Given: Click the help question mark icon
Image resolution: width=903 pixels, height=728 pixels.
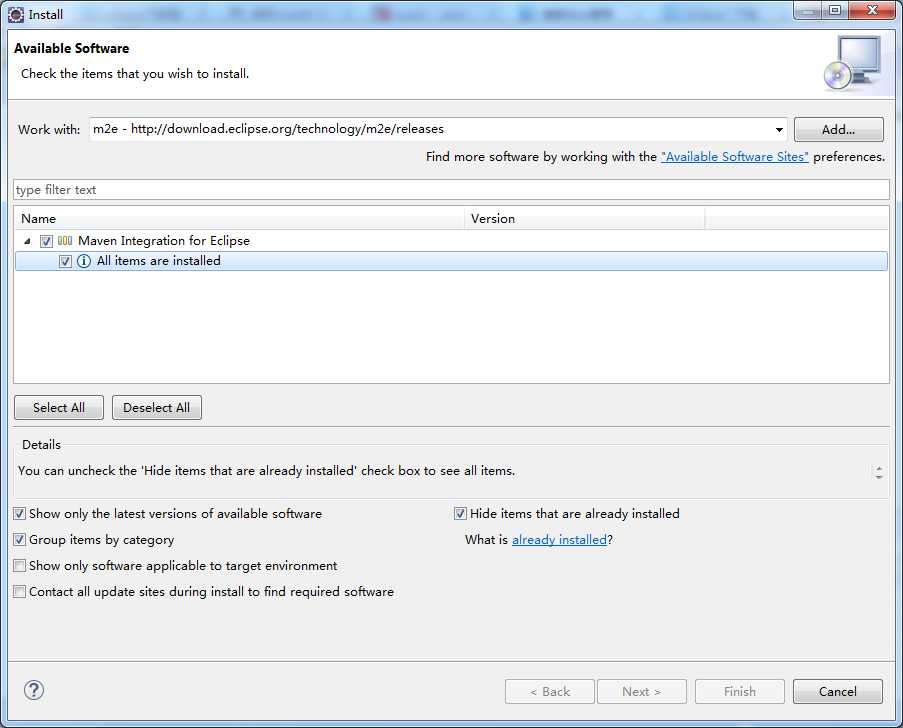Looking at the screenshot, I should (34, 690).
